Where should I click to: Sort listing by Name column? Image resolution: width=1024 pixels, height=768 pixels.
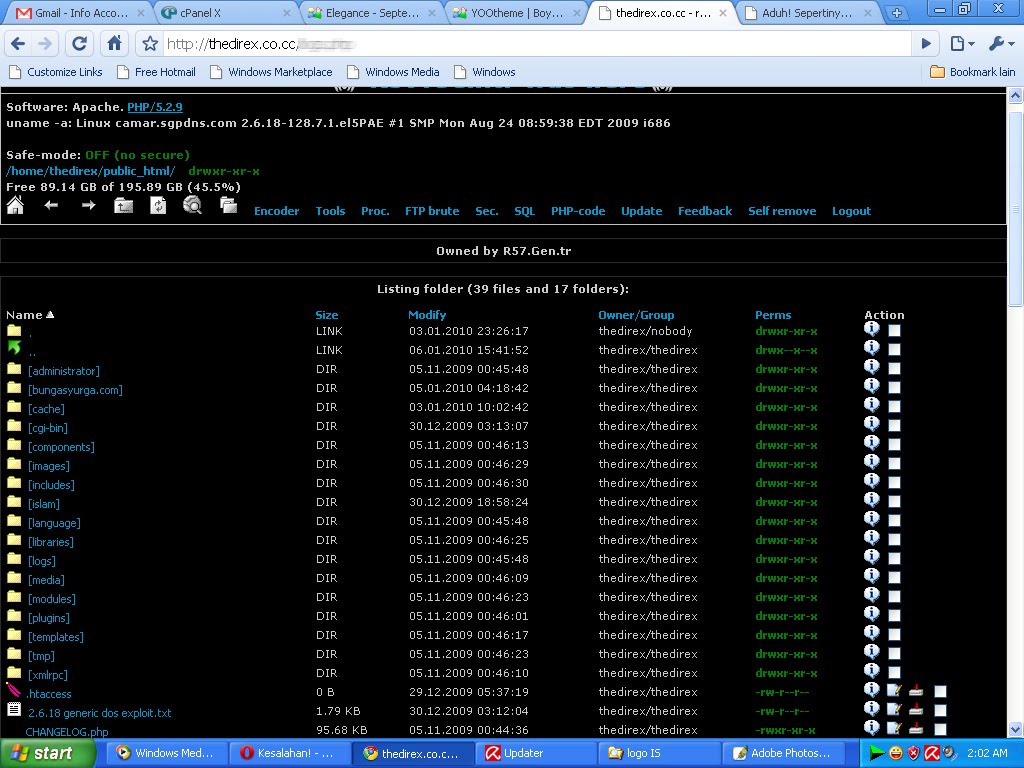[30, 315]
